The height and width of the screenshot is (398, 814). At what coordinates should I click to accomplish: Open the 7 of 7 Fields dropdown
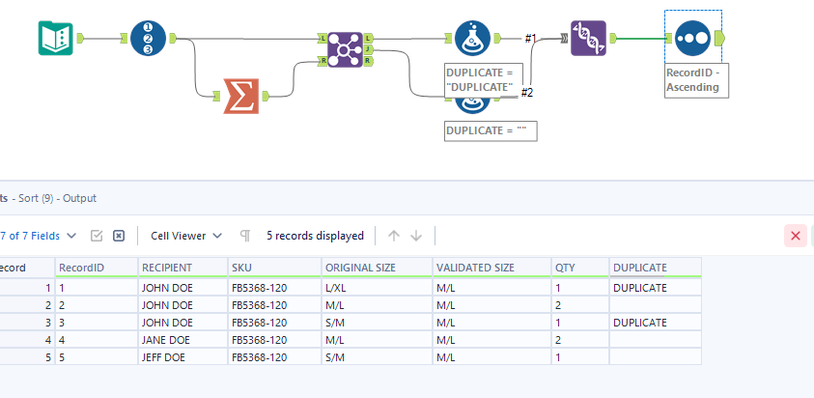click(x=38, y=236)
